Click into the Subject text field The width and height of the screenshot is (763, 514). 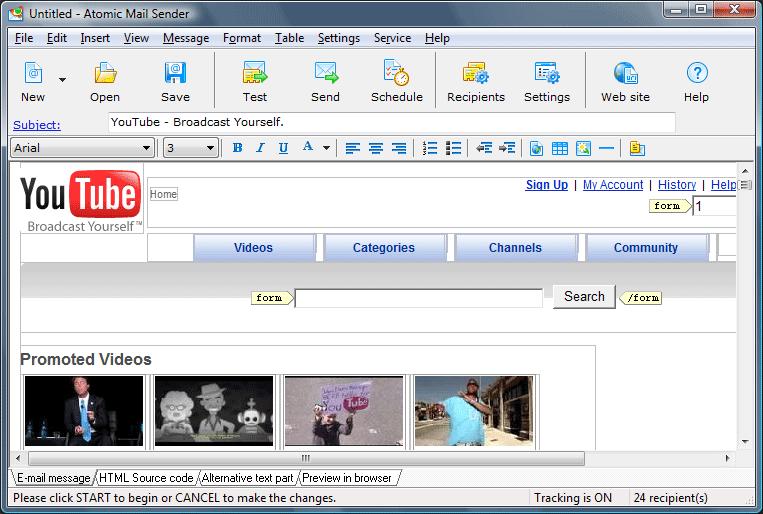pos(392,122)
